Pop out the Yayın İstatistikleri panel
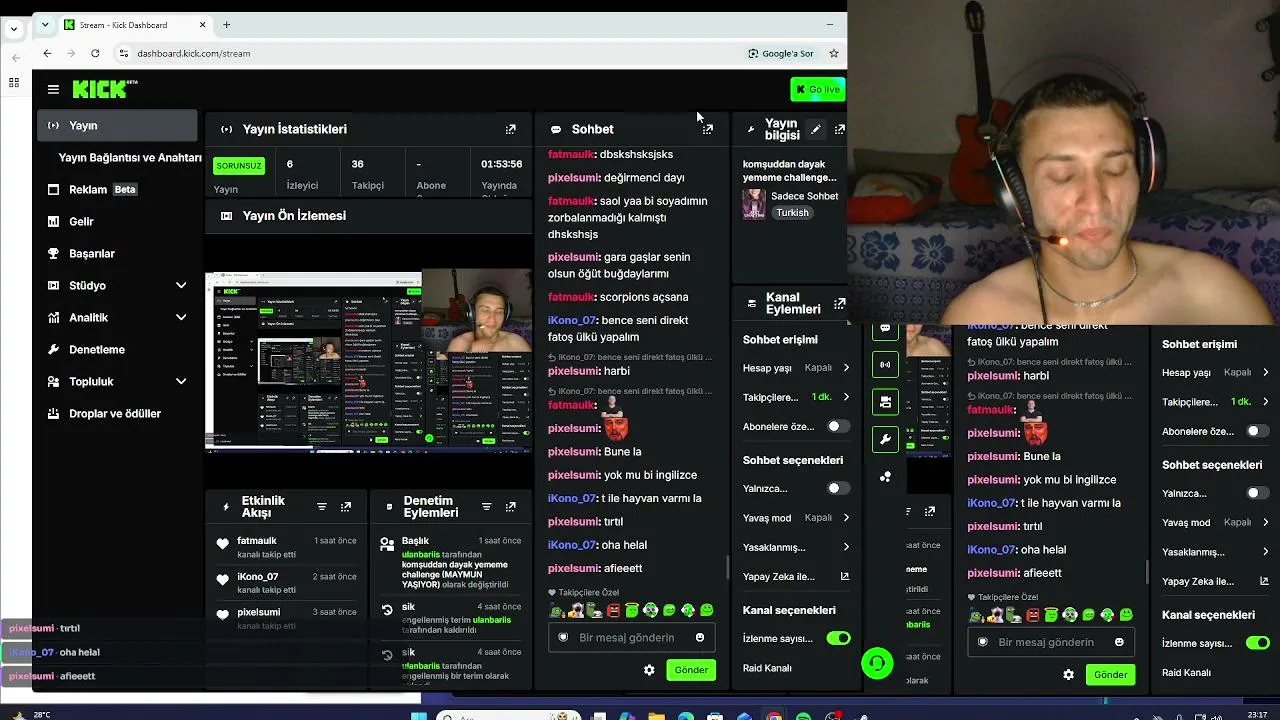 point(510,129)
